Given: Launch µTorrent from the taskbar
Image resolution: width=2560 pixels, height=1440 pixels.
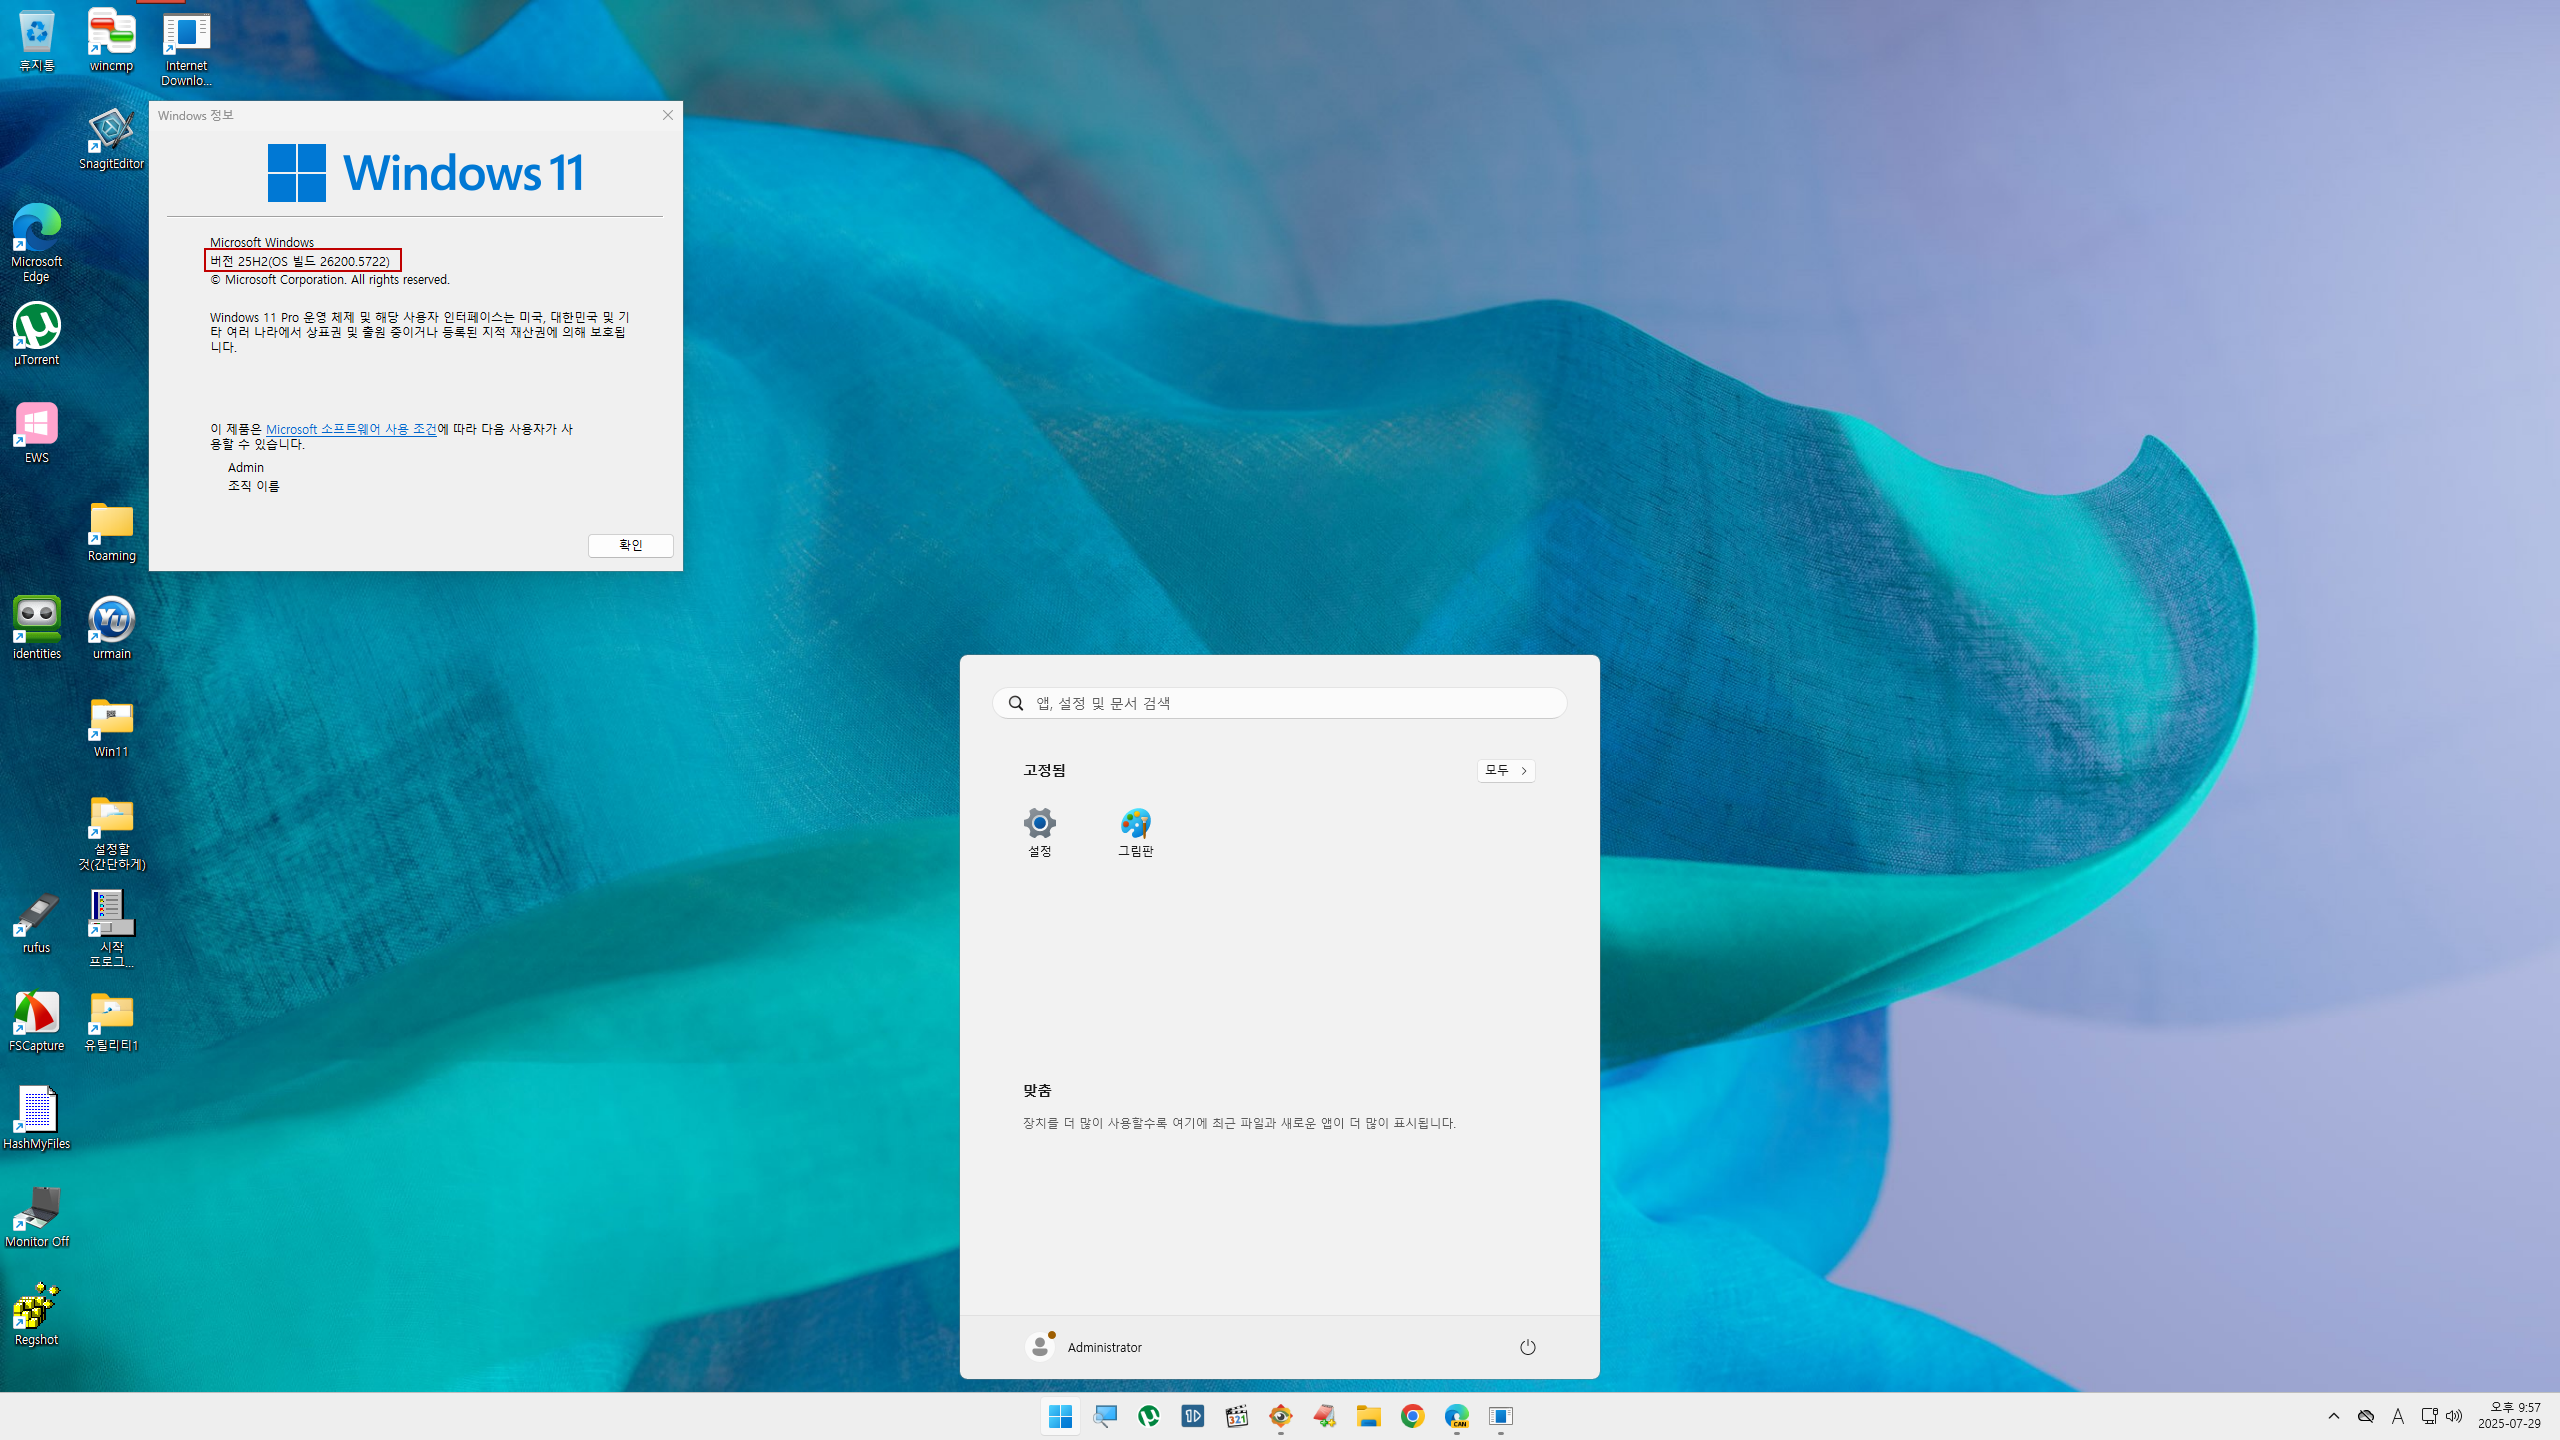Looking at the screenshot, I should tap(1148, 1416).
